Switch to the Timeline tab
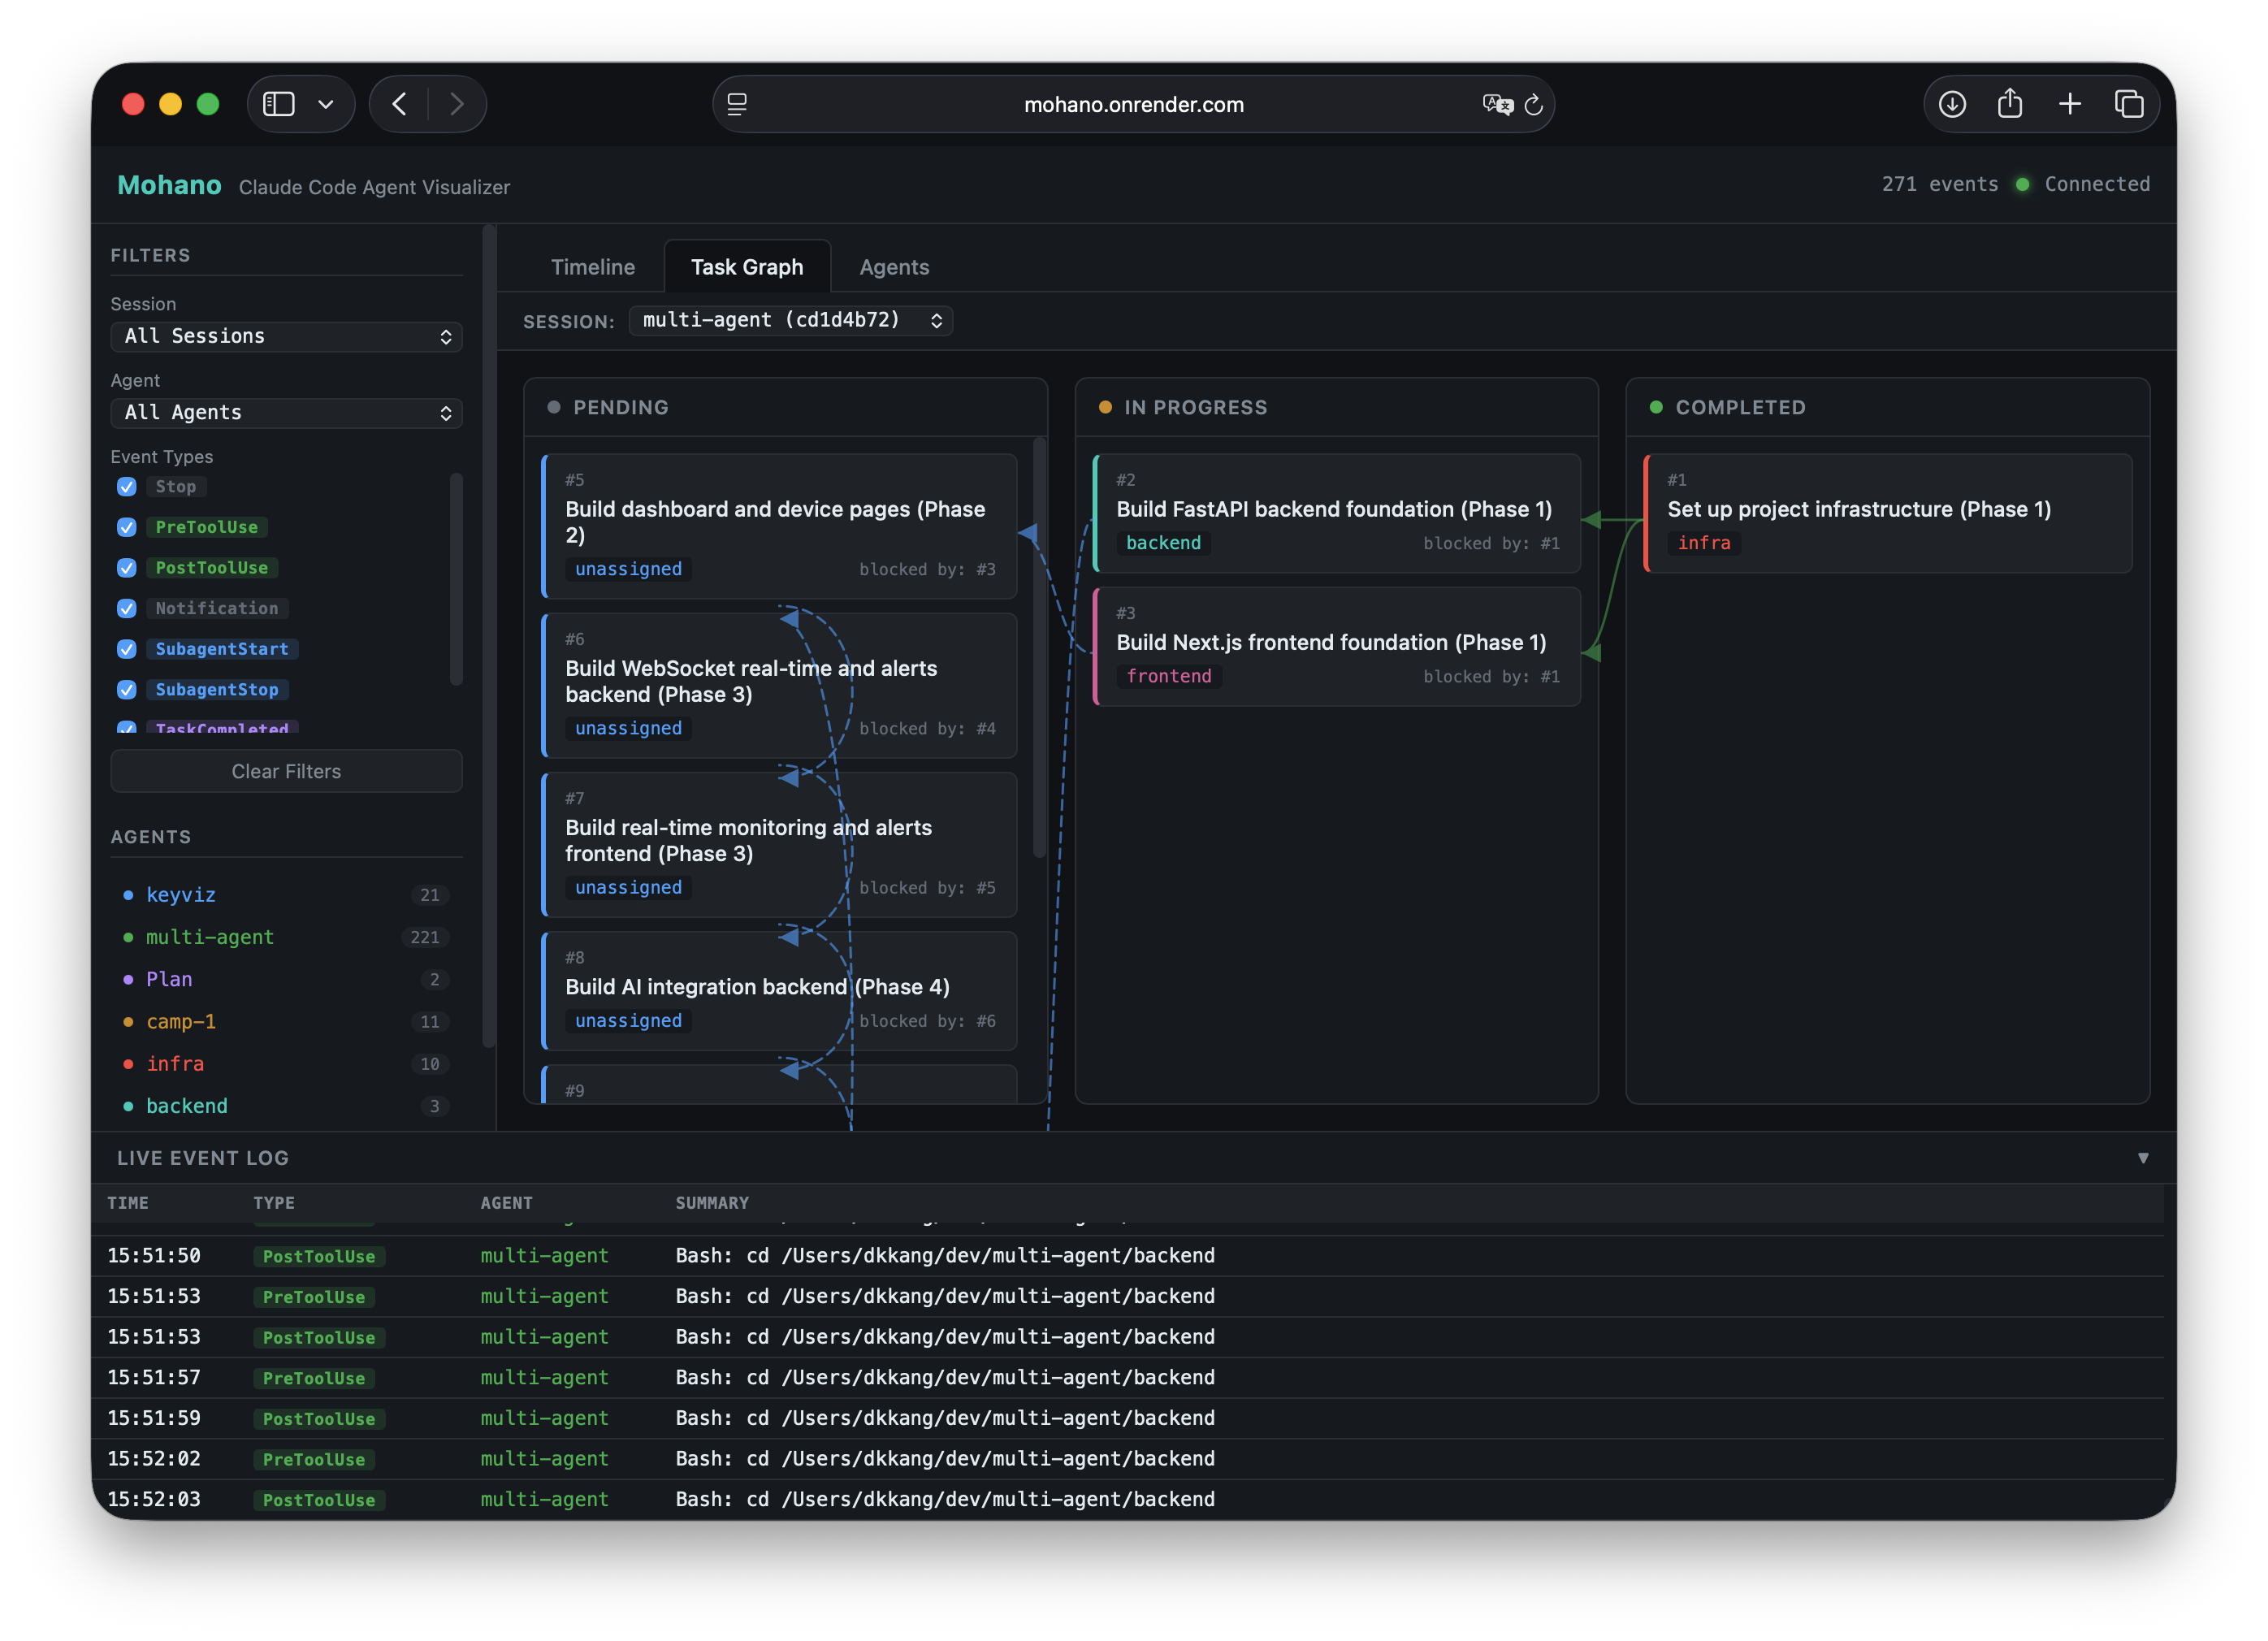The image size is (2268, 1641). pyautogui.click(x=592, y=266)
